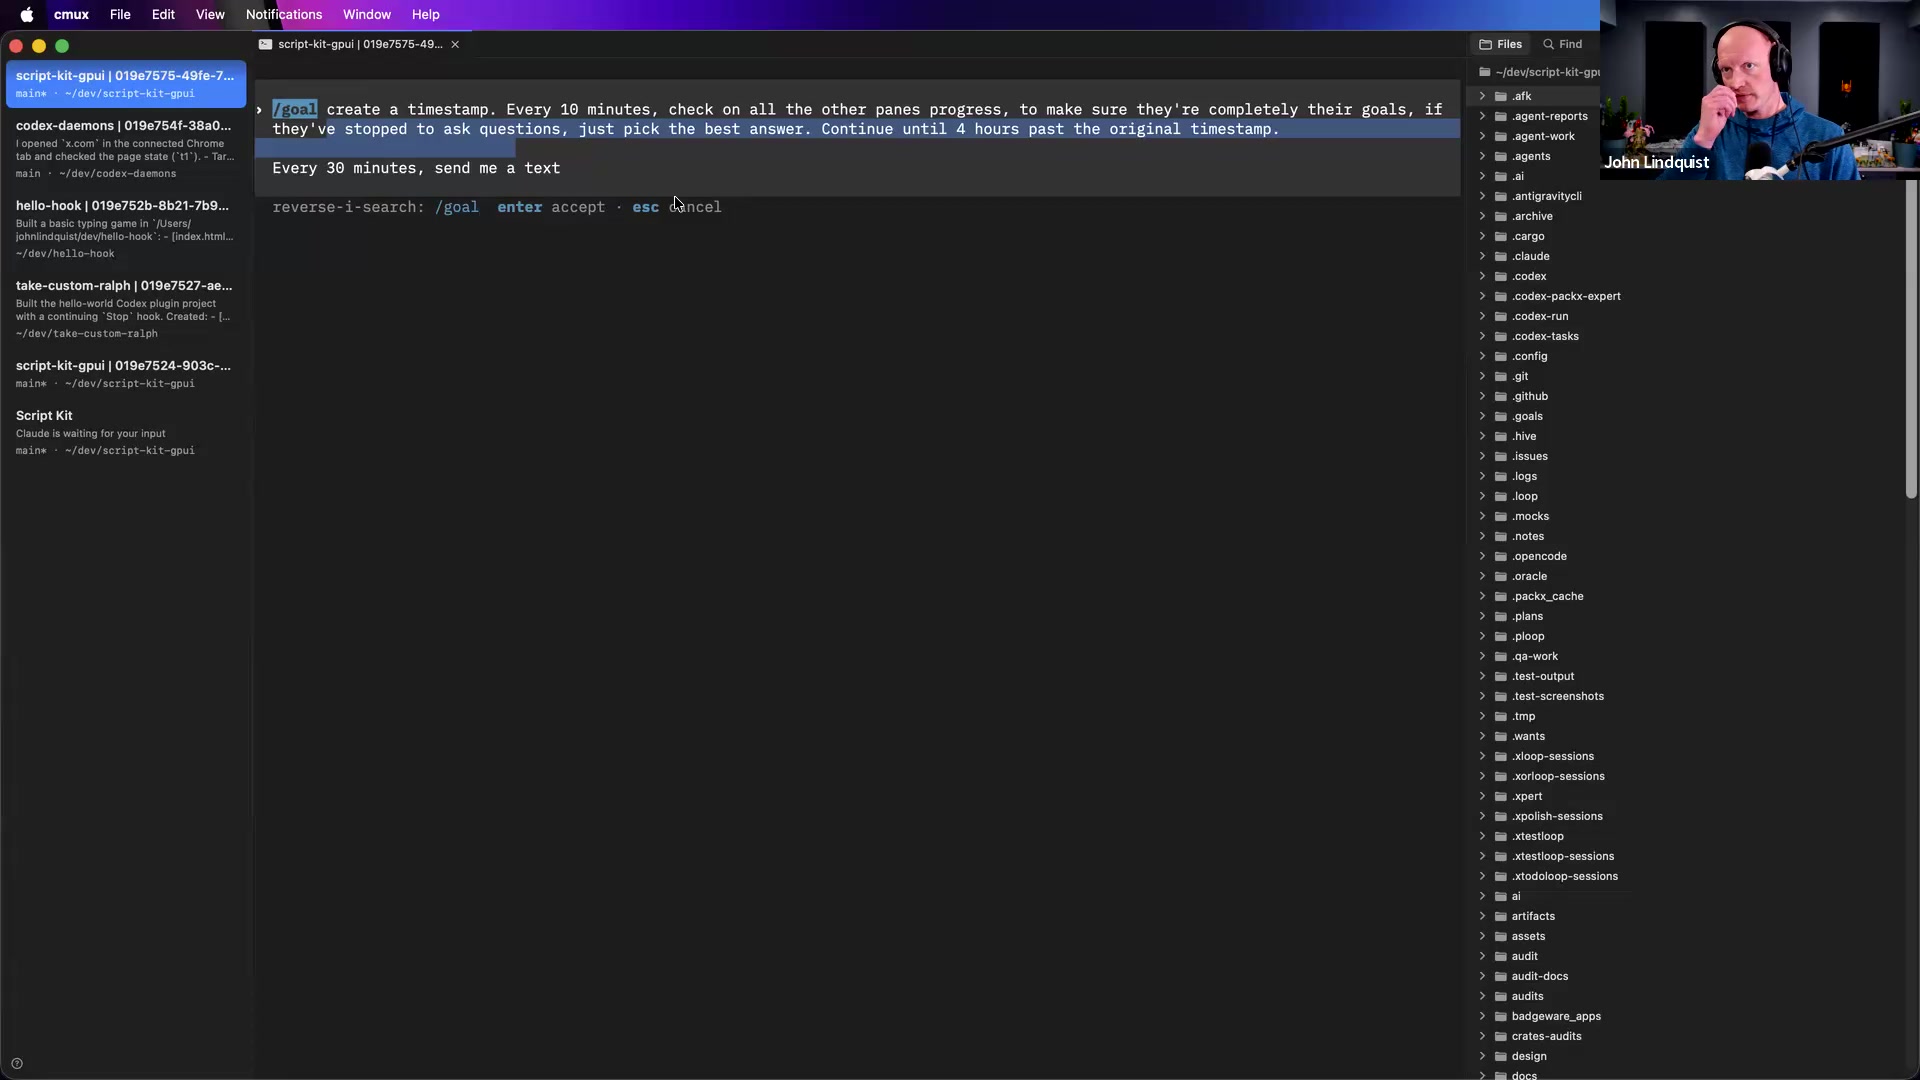The image size is (1920, 1080).
Task: Click the .claude folder icon
Action: click(1500, 256)
